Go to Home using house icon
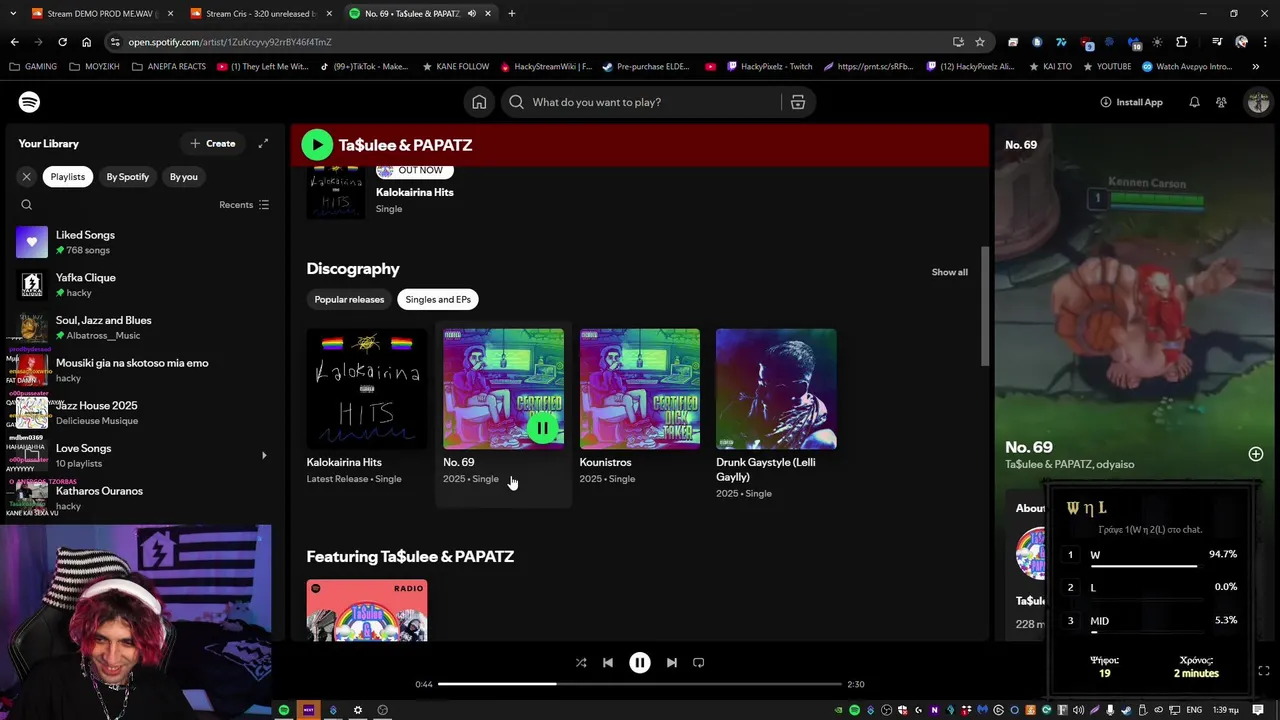Screen dimensions: 1280x720 [x=479, y=102]
